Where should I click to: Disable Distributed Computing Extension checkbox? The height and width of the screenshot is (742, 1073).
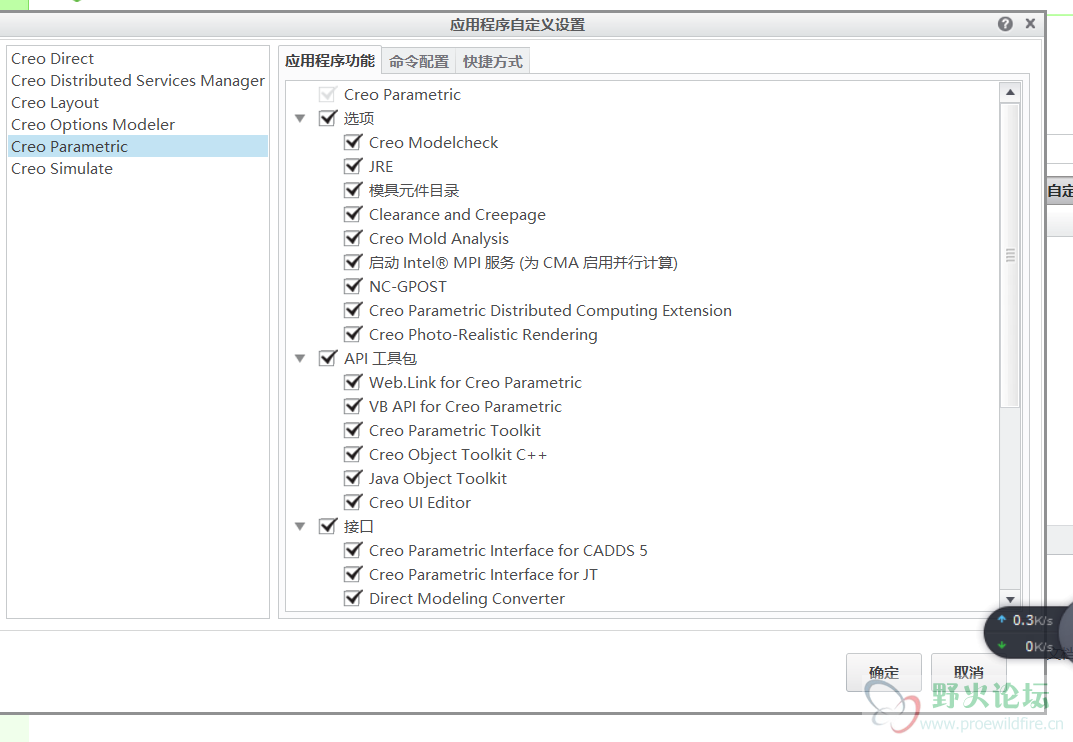[353, 309]
